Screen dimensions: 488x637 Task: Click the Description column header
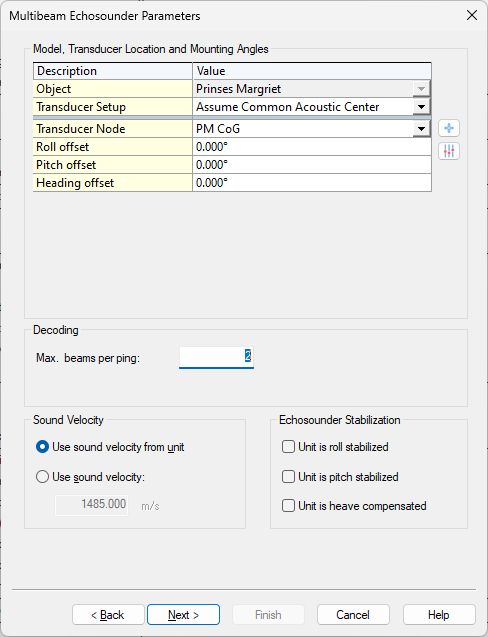pos(113,71)
